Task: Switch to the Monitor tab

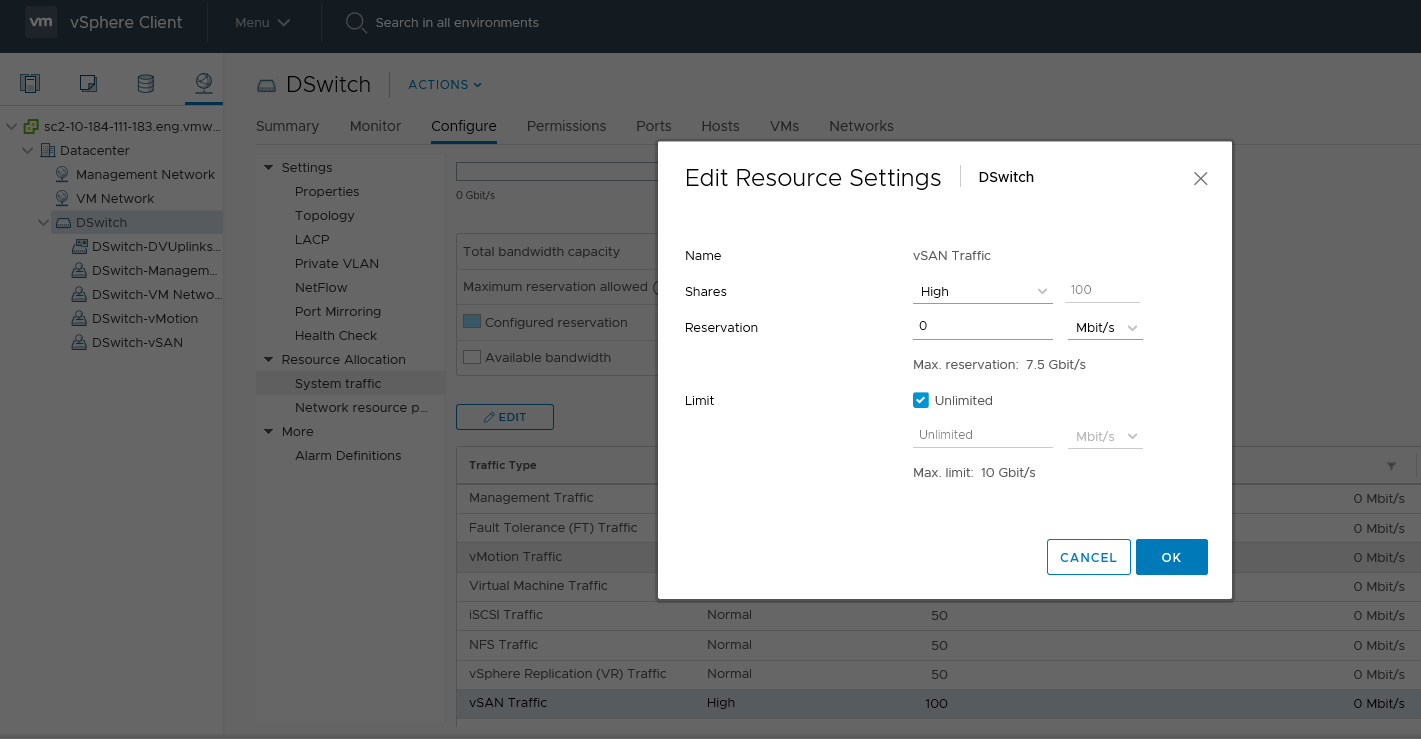Action: (375, 126)
